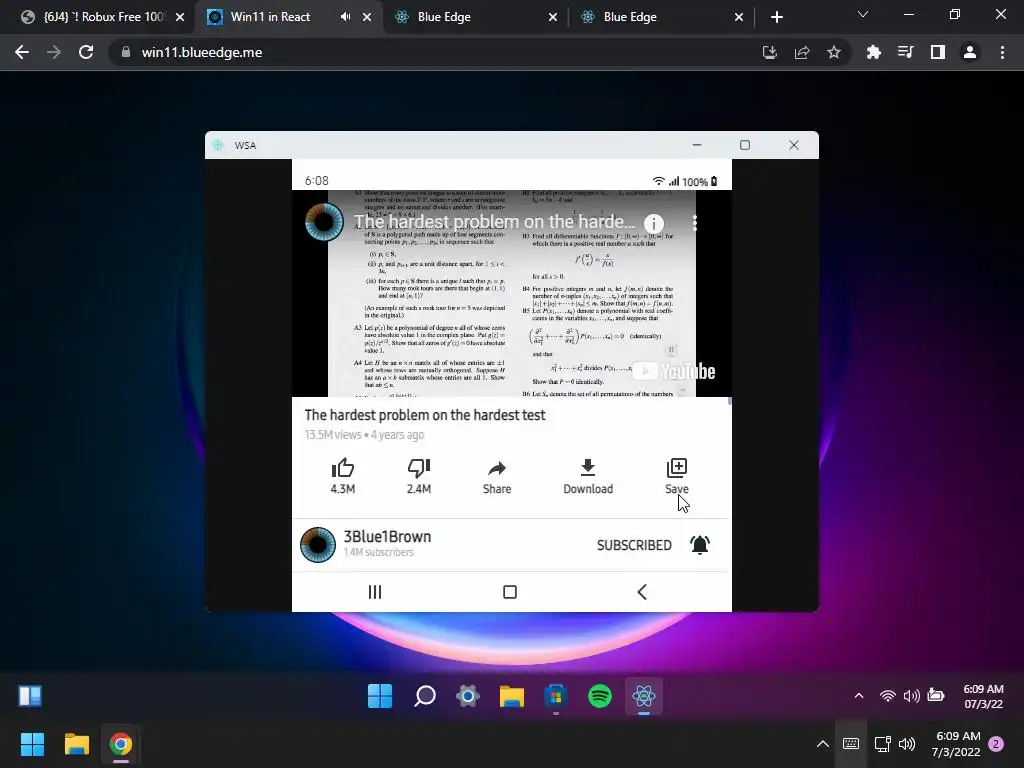1024x768 pixels.
Task: Click the volume icon in web taskbar tray
Action: click(x=911, y=696)
